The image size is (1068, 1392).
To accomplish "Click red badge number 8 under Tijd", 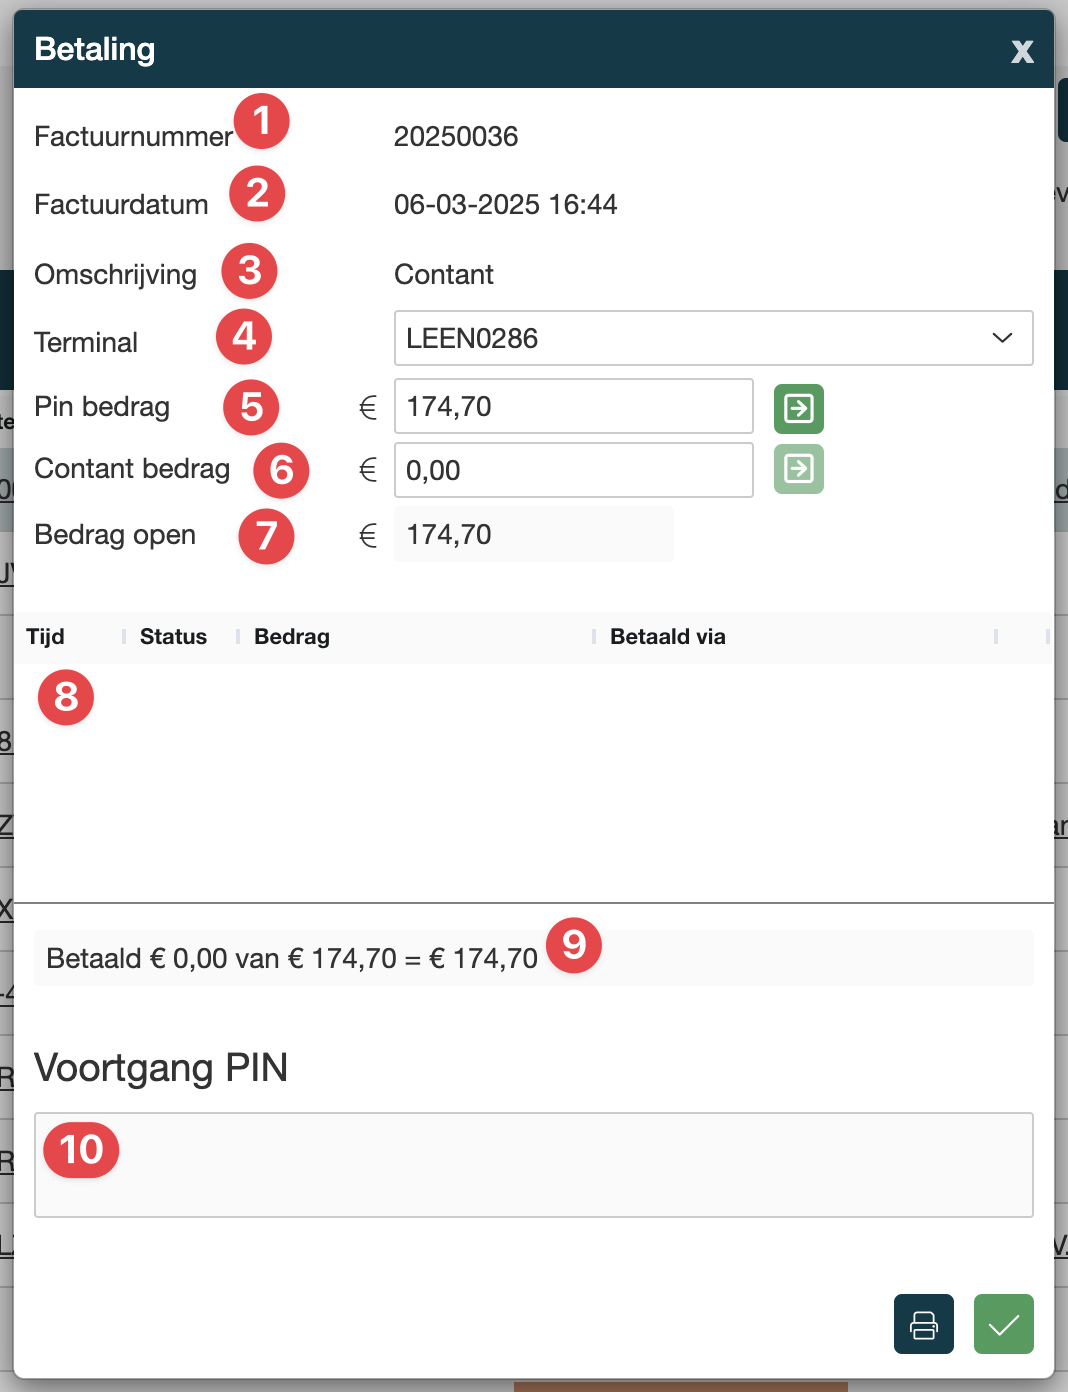I will tap(66, 697).
